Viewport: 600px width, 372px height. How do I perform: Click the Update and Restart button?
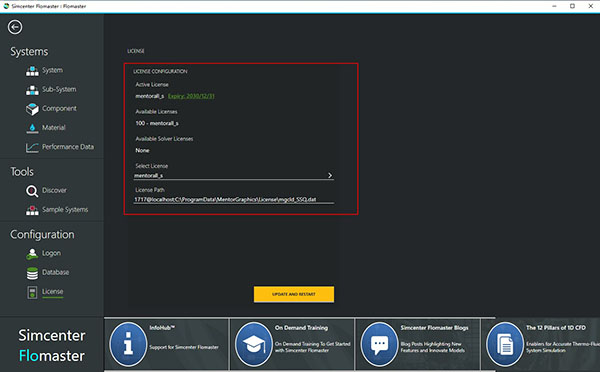(294, 294)
